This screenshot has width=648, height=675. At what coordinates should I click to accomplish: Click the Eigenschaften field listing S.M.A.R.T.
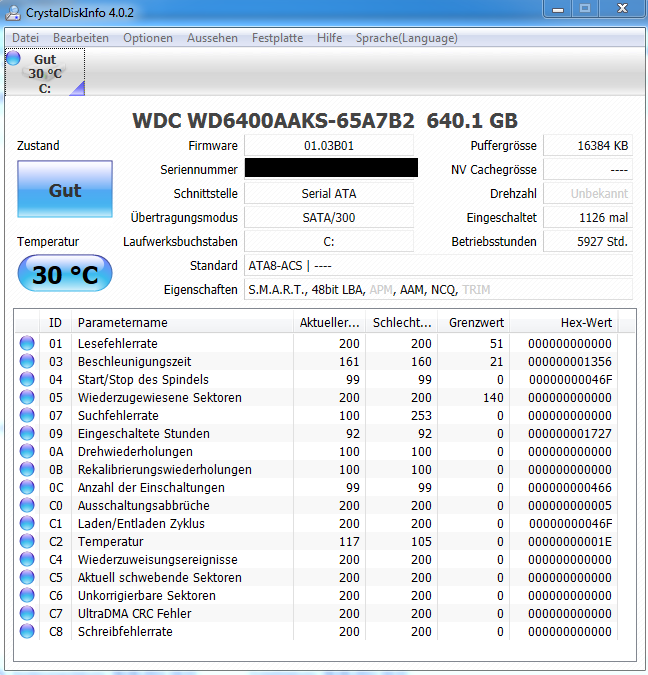coord(438,290)
